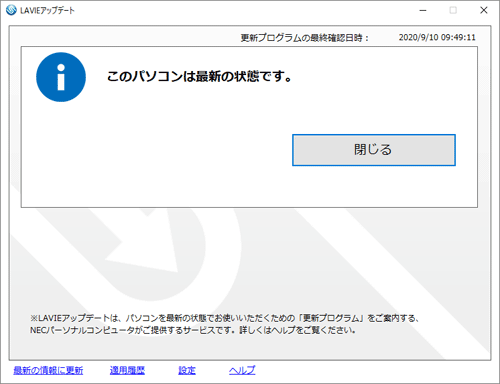Open the 最新の情報に更新 link

click(x=48, y=370)
